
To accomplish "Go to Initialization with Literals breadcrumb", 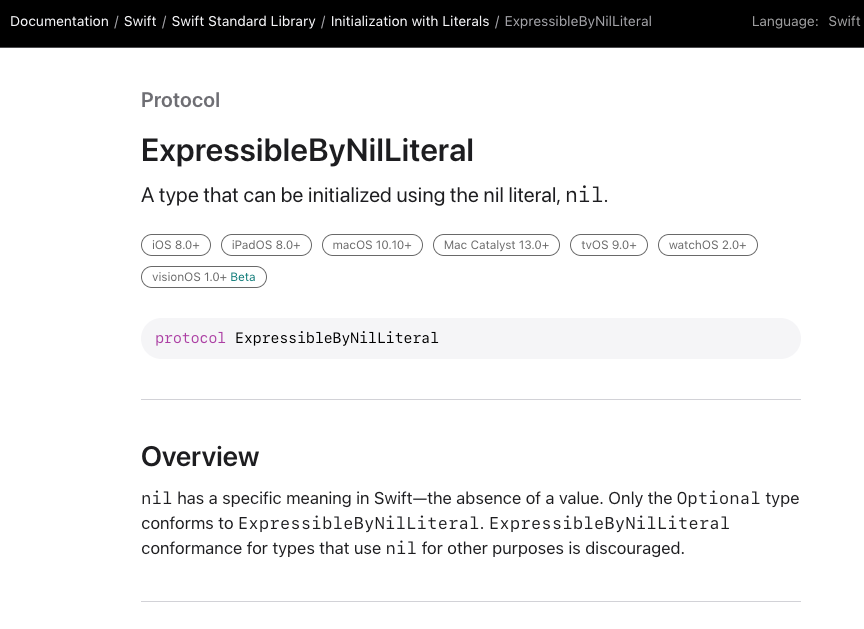I will click(x=409, y=21).
